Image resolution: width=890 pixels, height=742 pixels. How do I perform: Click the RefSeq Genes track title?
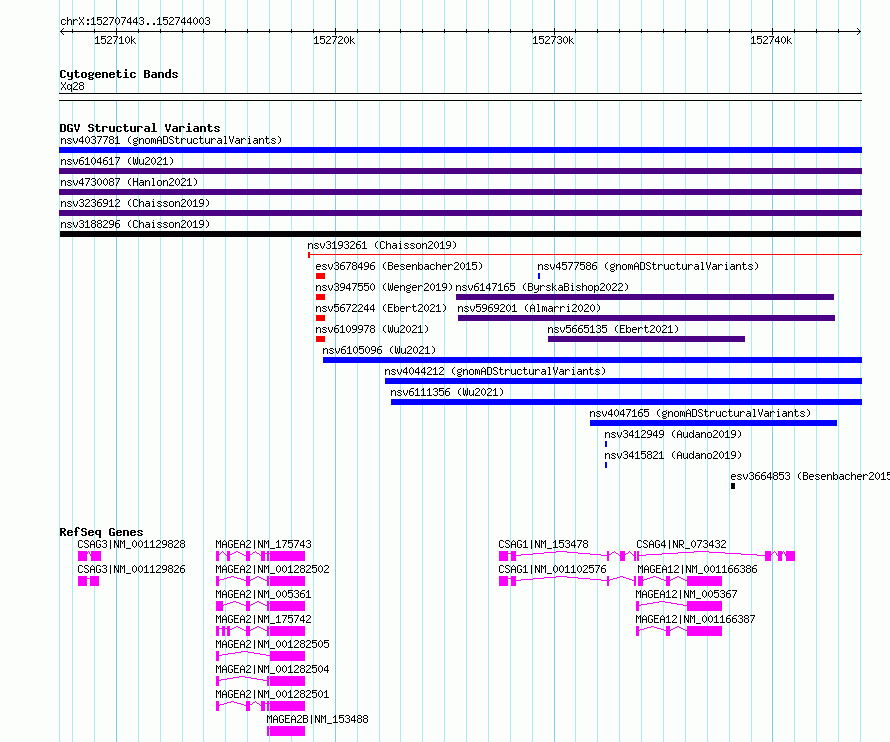tap(101, 532)
